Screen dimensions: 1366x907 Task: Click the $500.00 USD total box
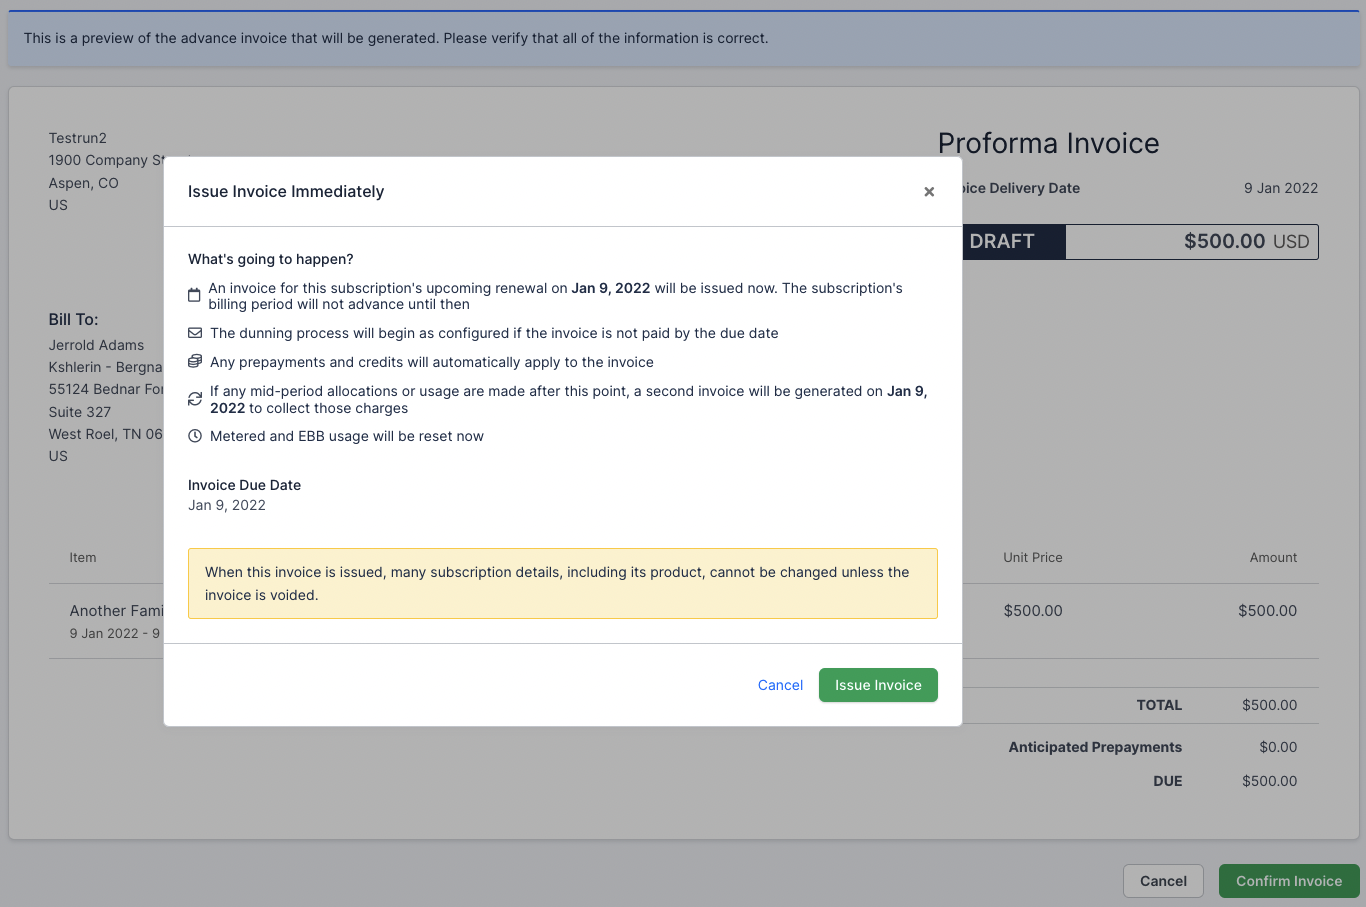click(1191, 242)
